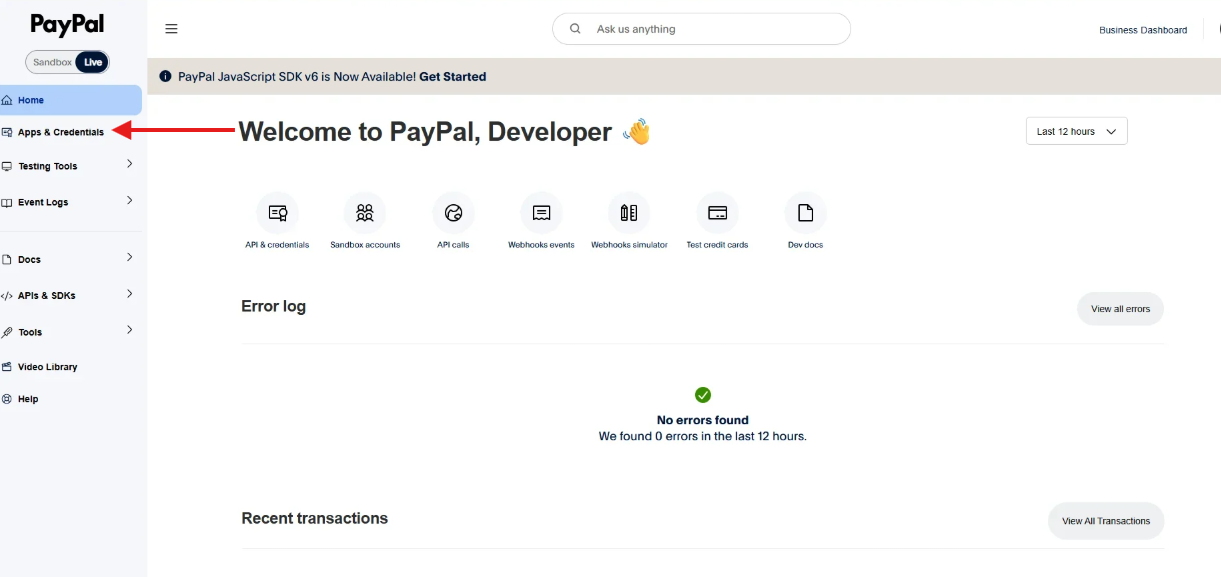Click the No errors found text
This screenshot has width=1221, height=577.
click(x=702, y=420)
